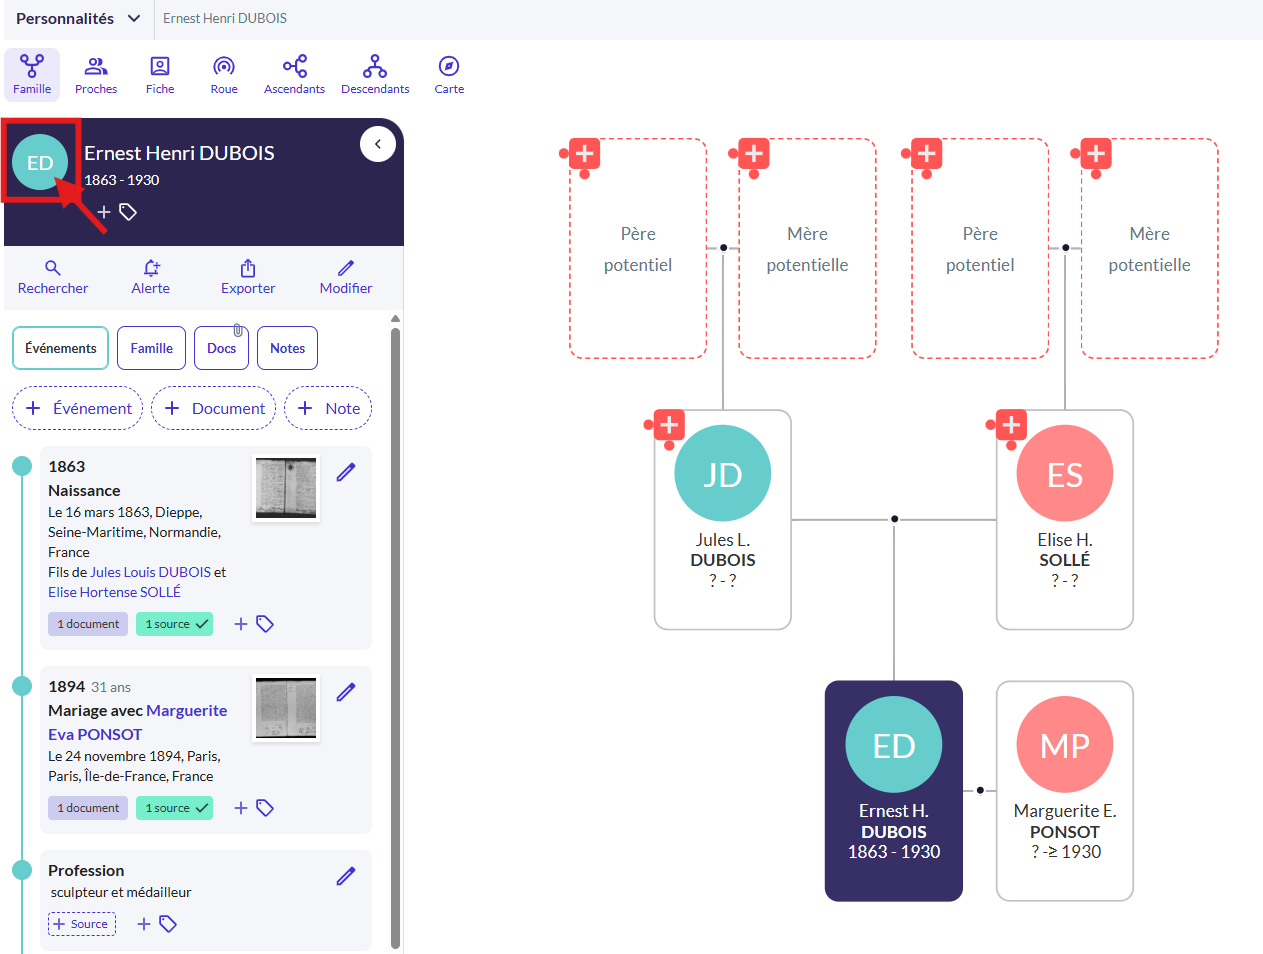Select the Notes tab
The height and width of the screenshot is (954, 1263).
click(287, 348)
